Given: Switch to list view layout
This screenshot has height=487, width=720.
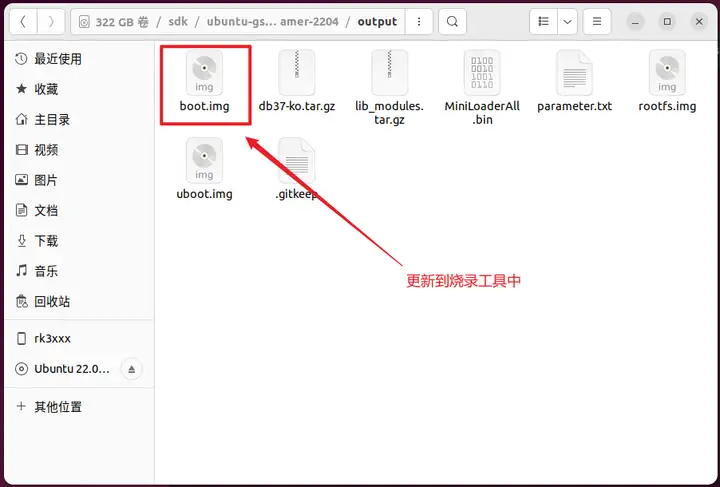Looking at the screenshot, I should [544, 22].
